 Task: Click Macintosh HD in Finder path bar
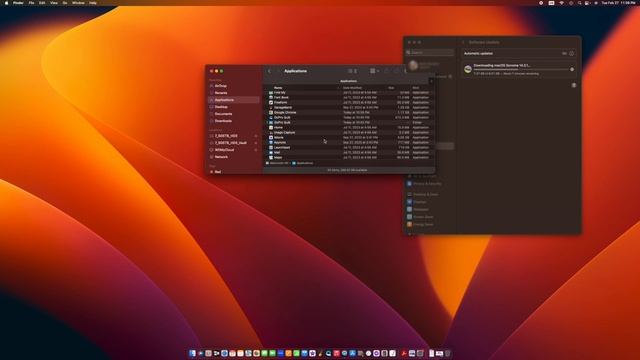pos(277,163)
